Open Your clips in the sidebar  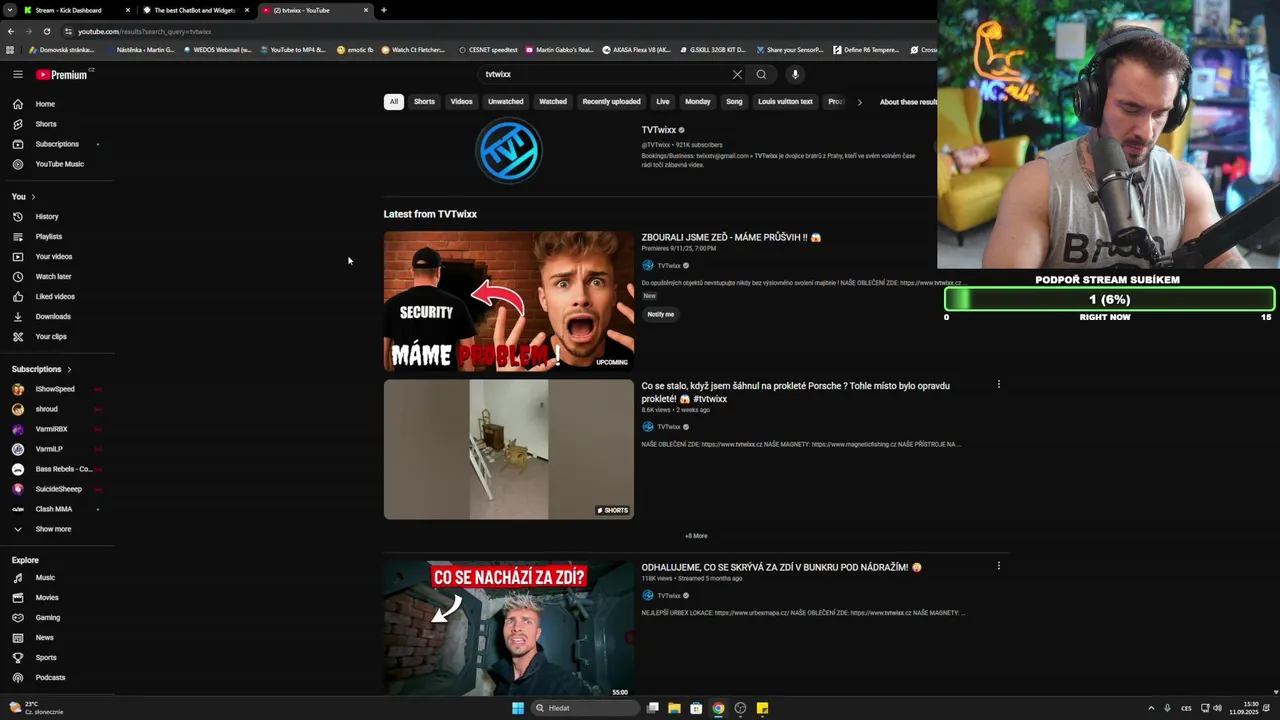51,337
